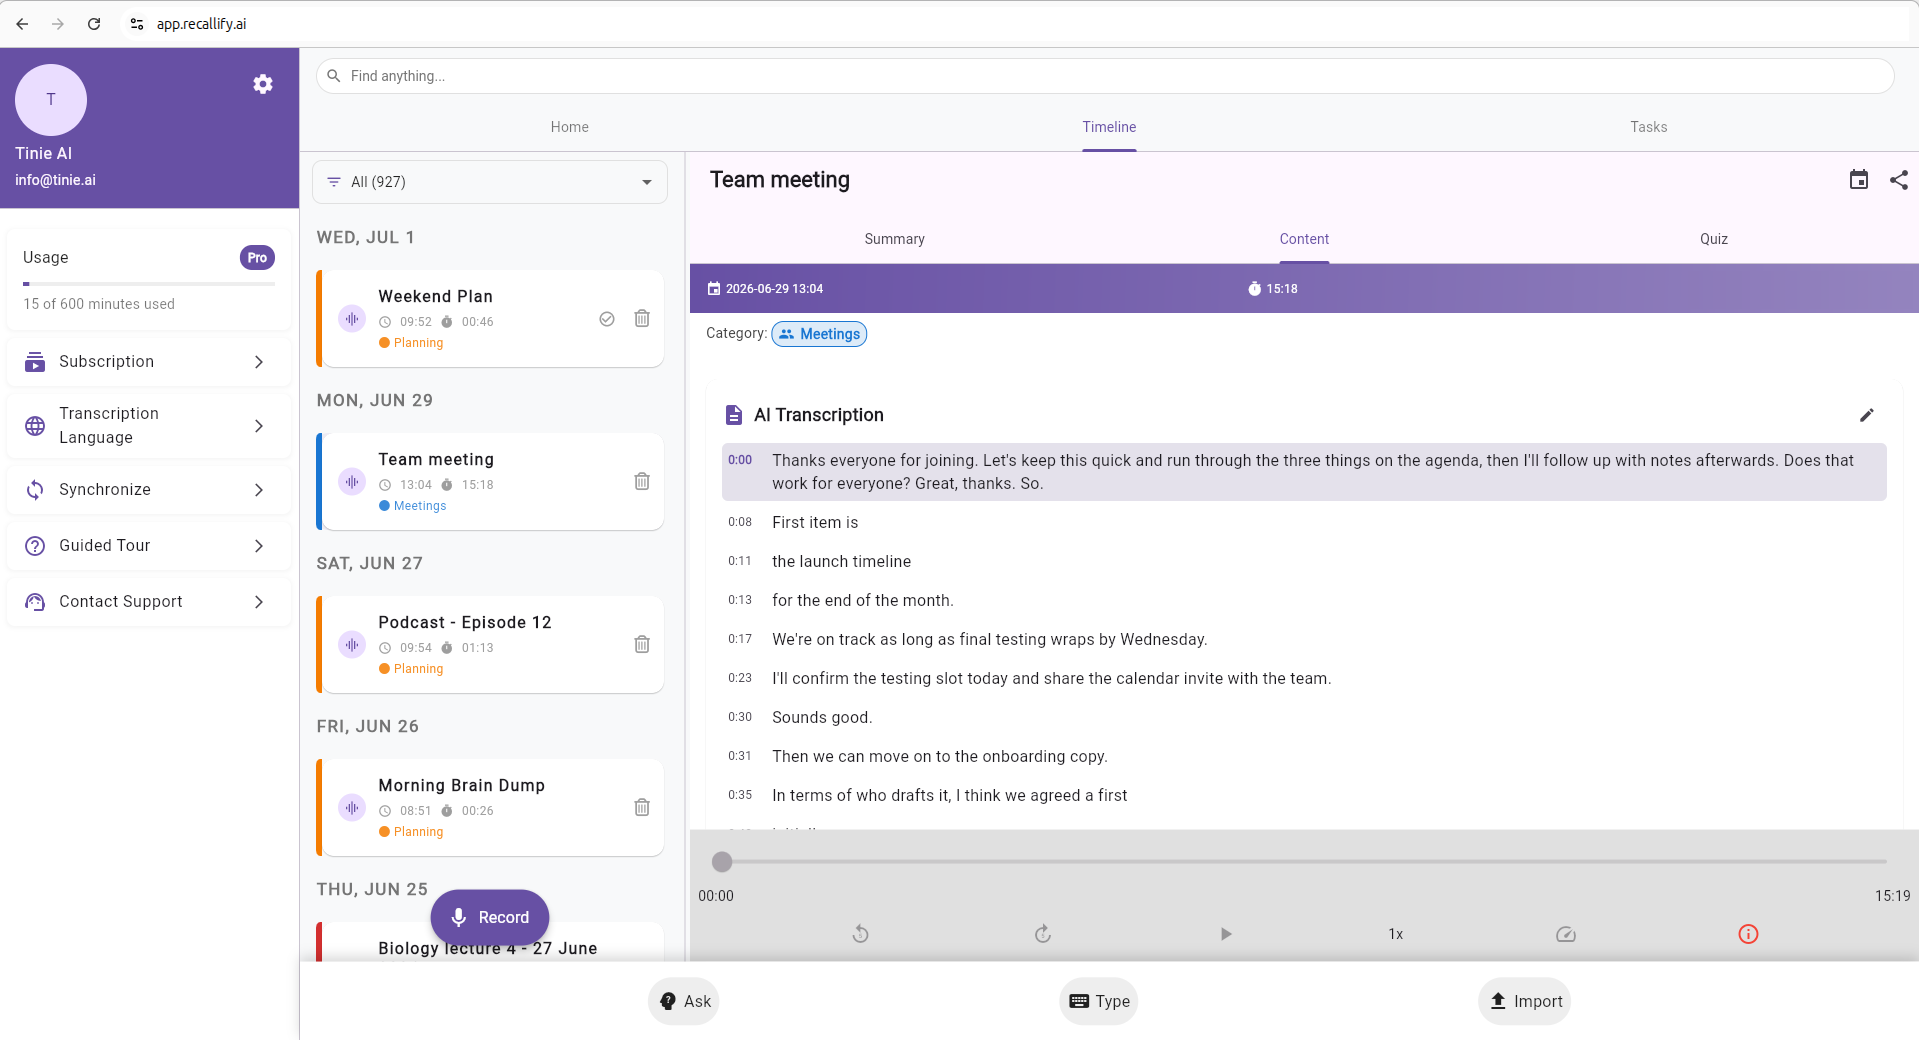
Task: Share the Team meeting note
Action: point(1899,180)
